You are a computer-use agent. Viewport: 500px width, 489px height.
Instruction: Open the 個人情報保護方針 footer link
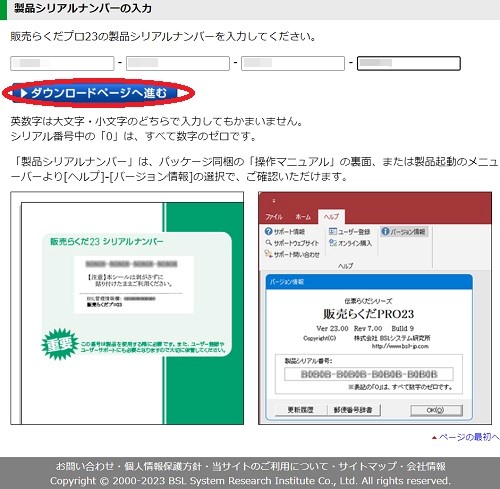[x=163, y=466]
